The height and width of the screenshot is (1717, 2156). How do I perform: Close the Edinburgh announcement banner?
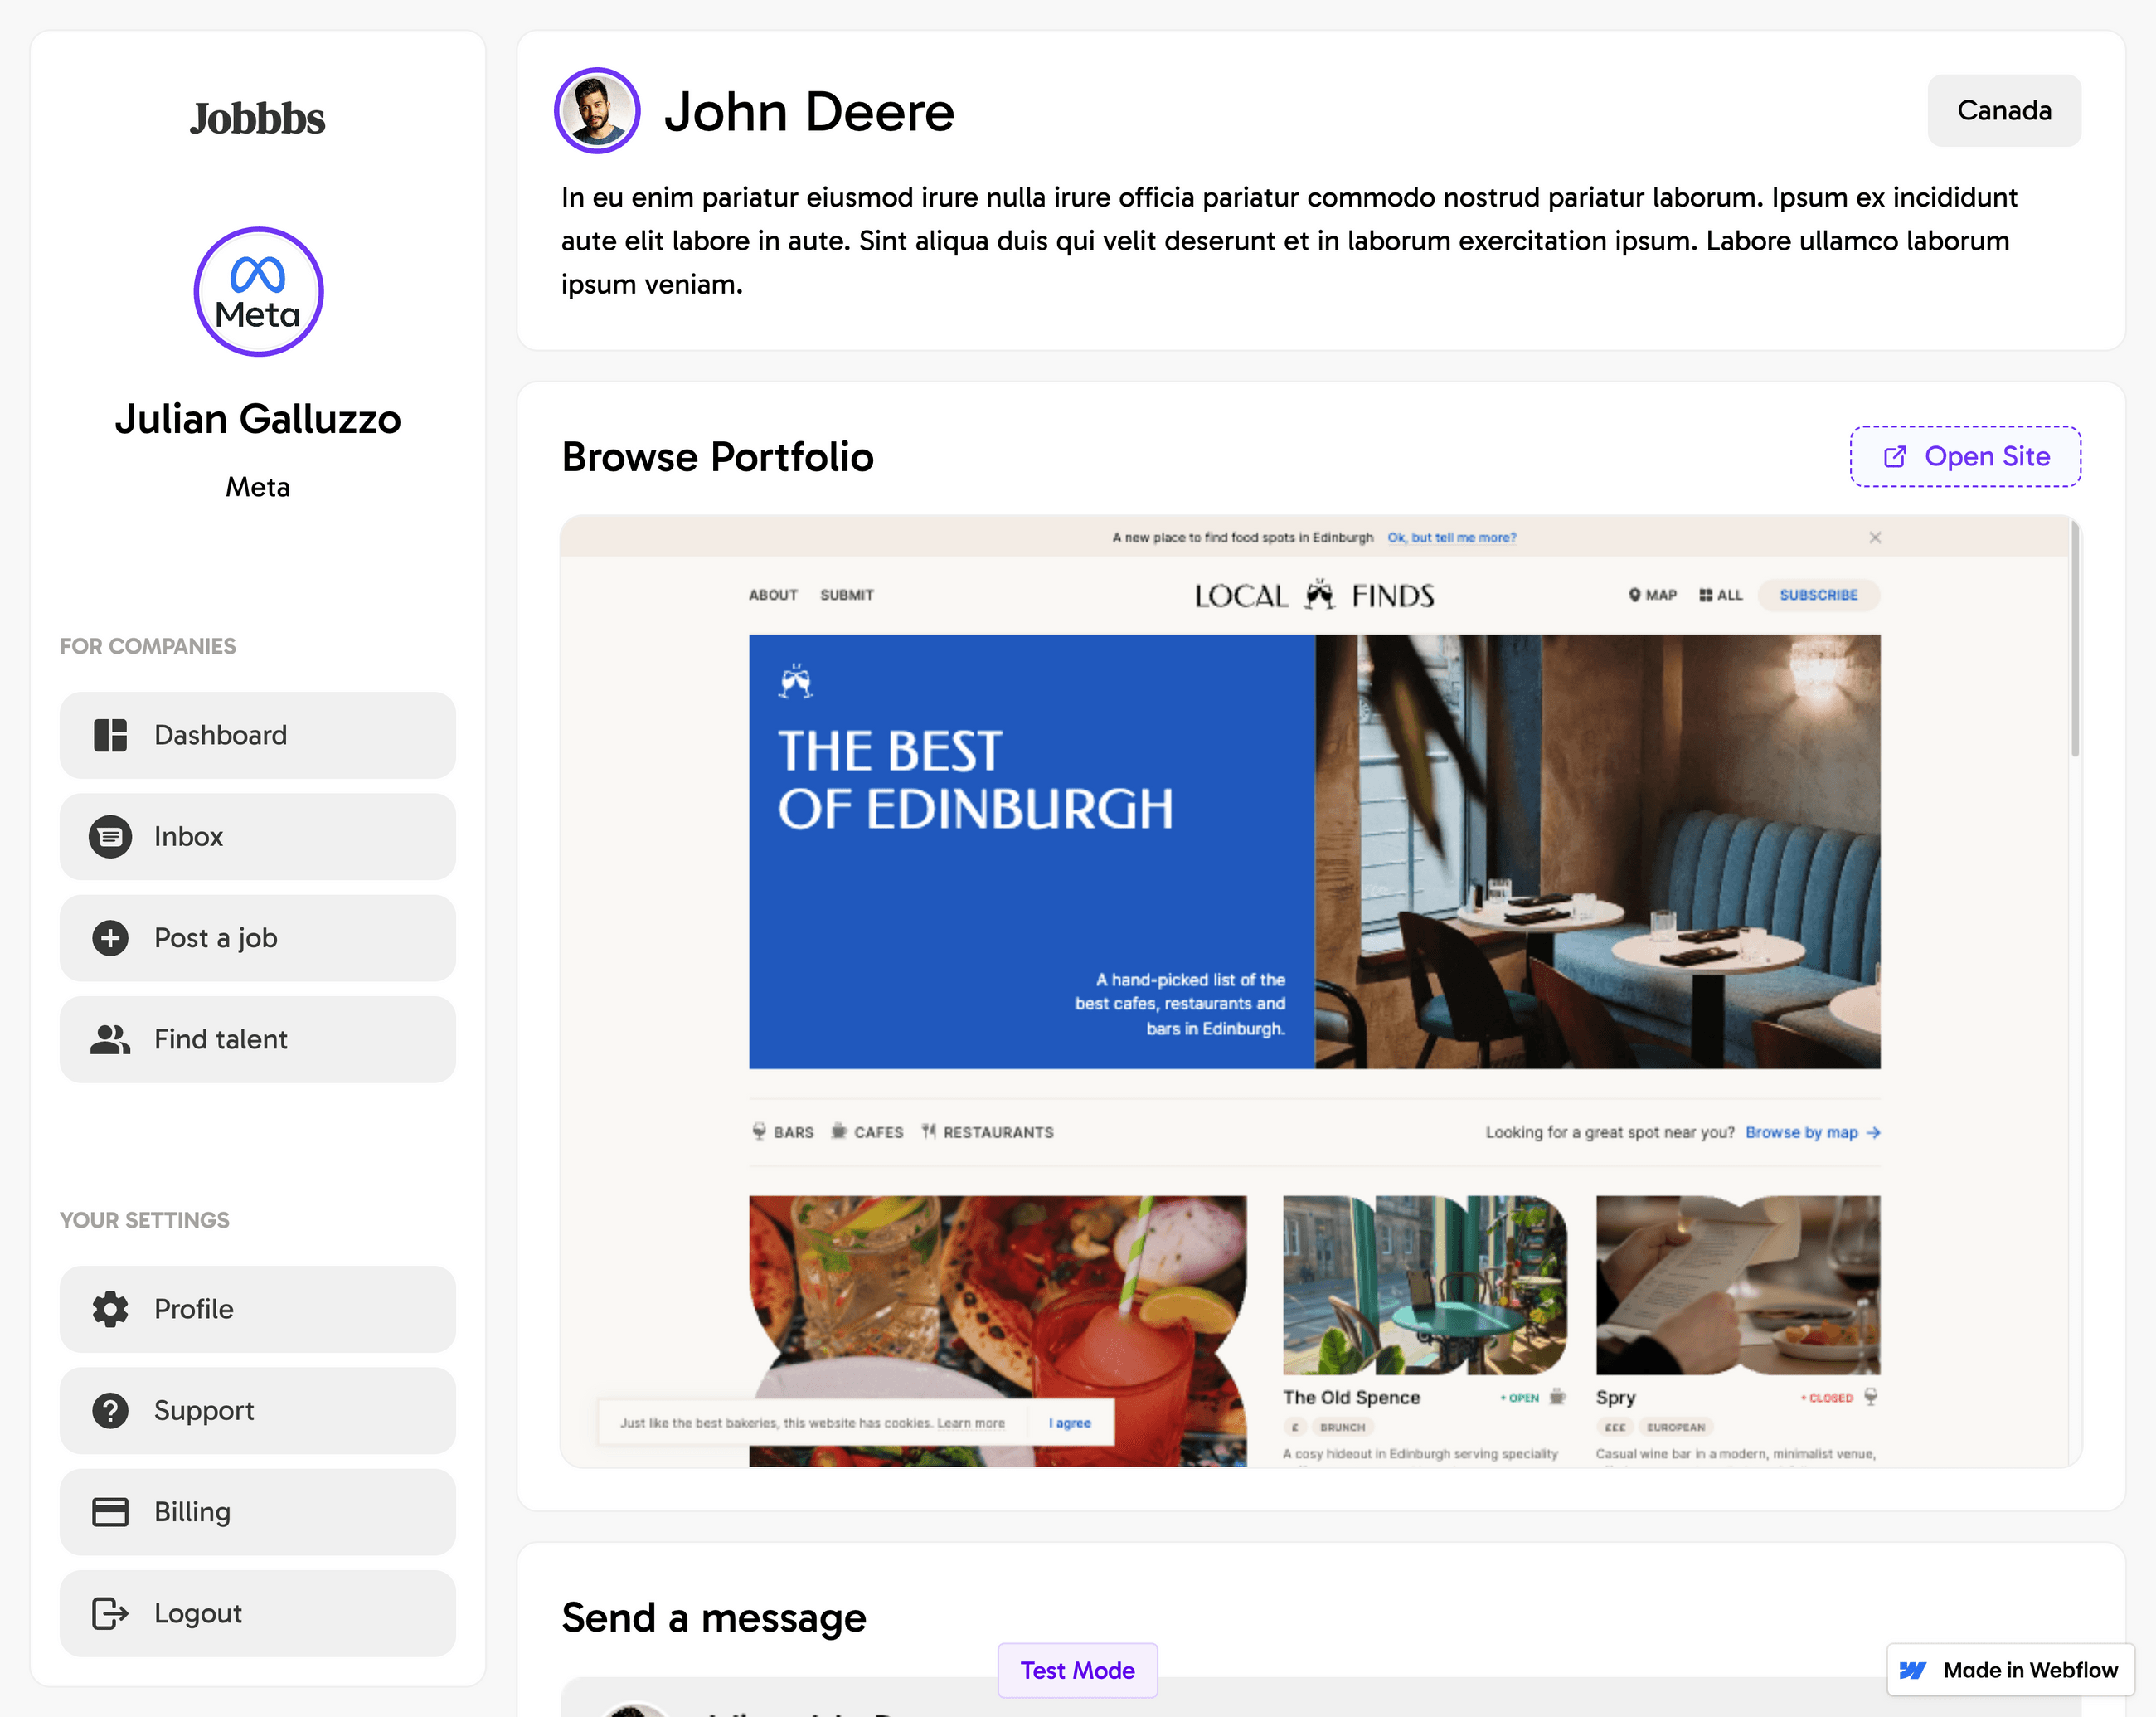tap(1875, 537)
